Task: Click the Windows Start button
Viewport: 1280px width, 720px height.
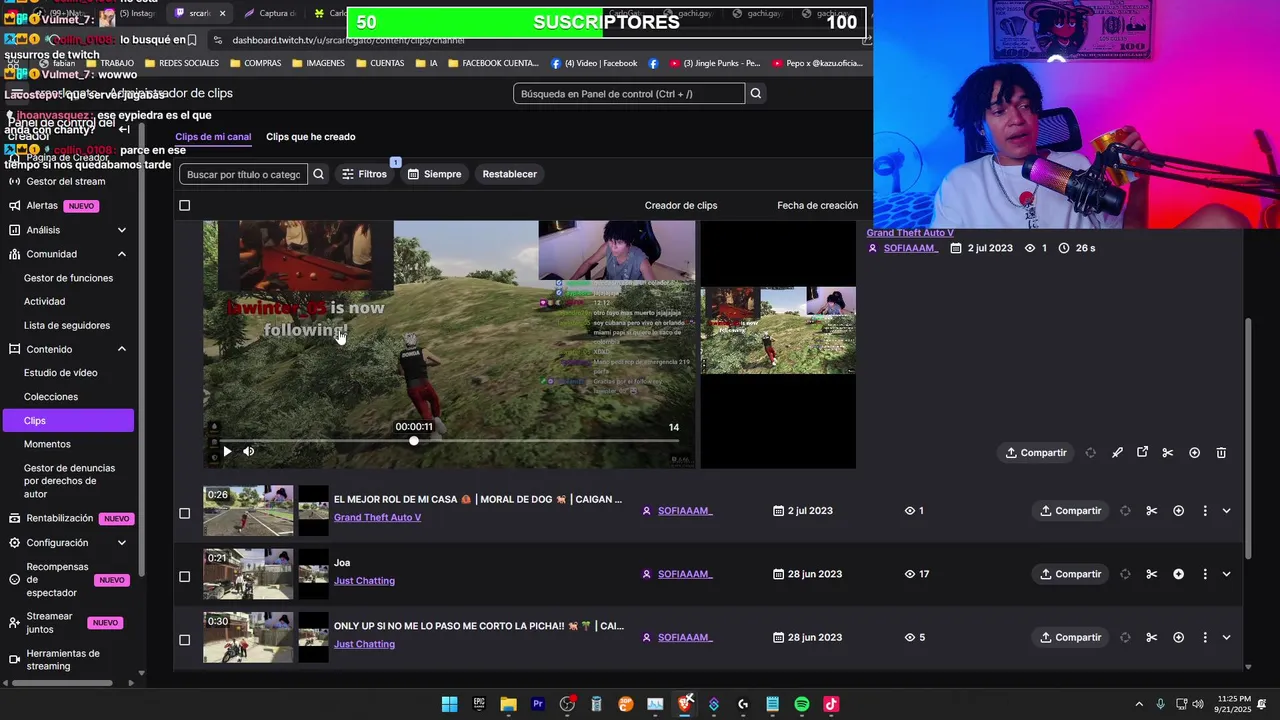Action: tap(450, 704)
